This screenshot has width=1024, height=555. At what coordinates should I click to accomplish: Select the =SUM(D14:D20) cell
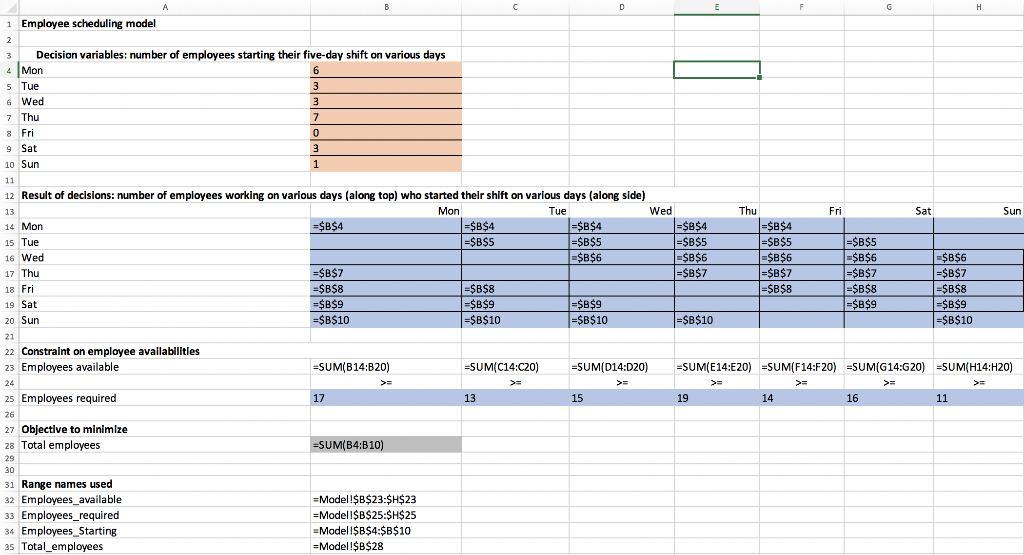tap(622, 367)
